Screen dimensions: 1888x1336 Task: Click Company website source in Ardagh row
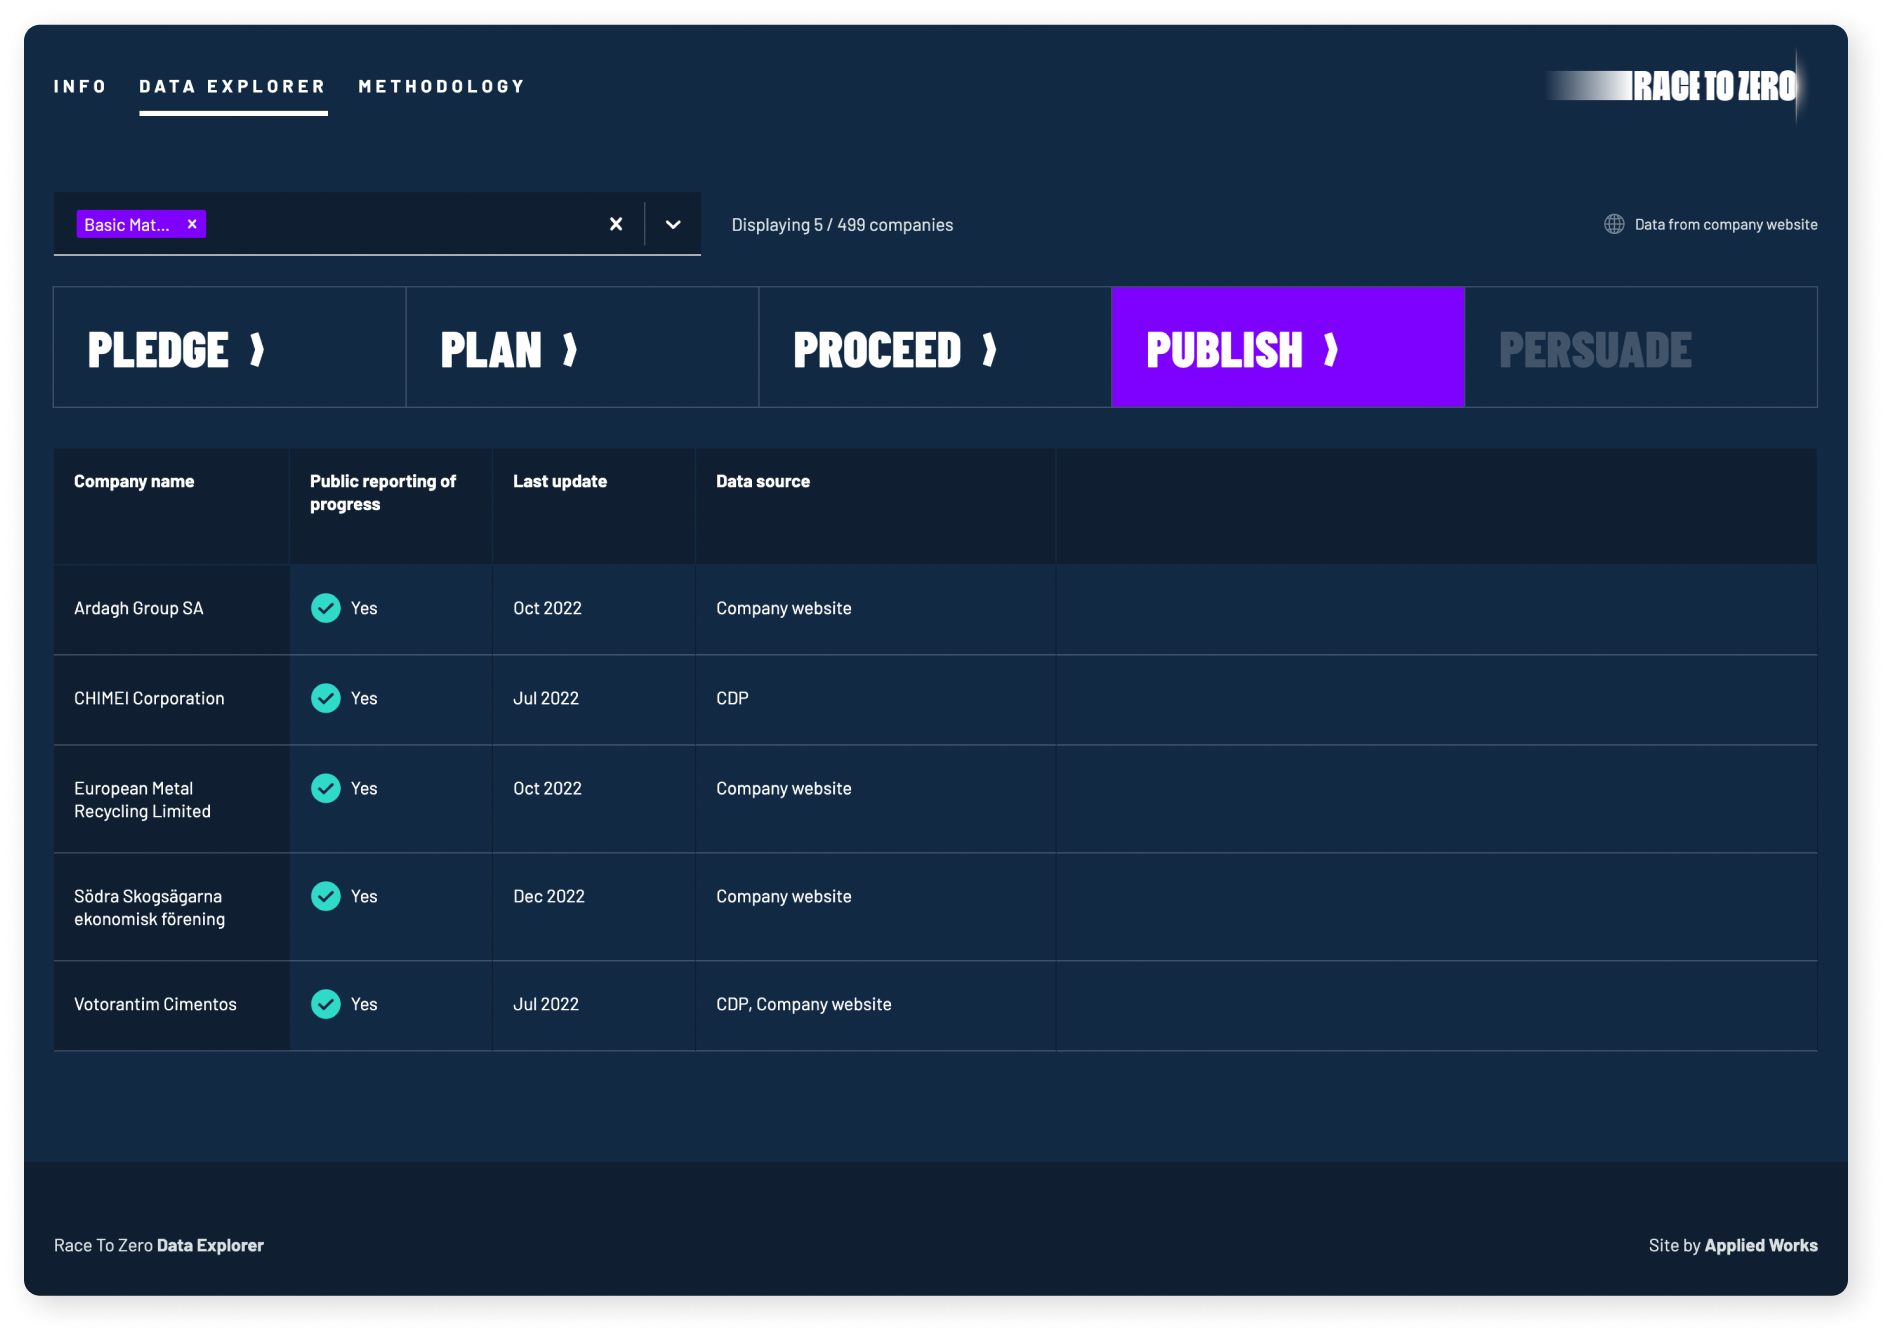(x=784, y=608)
